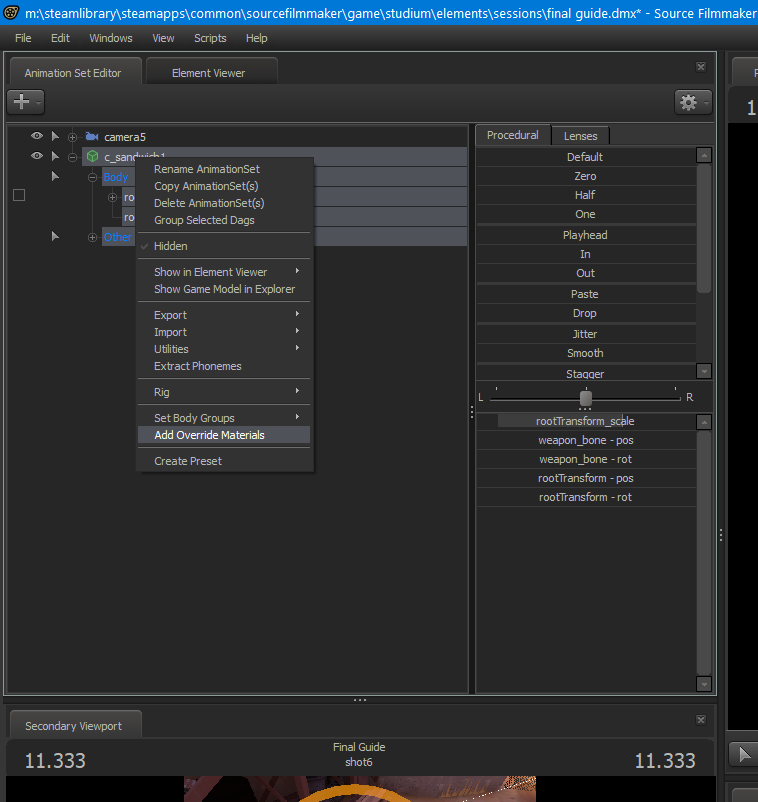Open the Set Body Groups submenu
Image resolution: width=758 pixels, height=802 pixels.
point(224,418)
